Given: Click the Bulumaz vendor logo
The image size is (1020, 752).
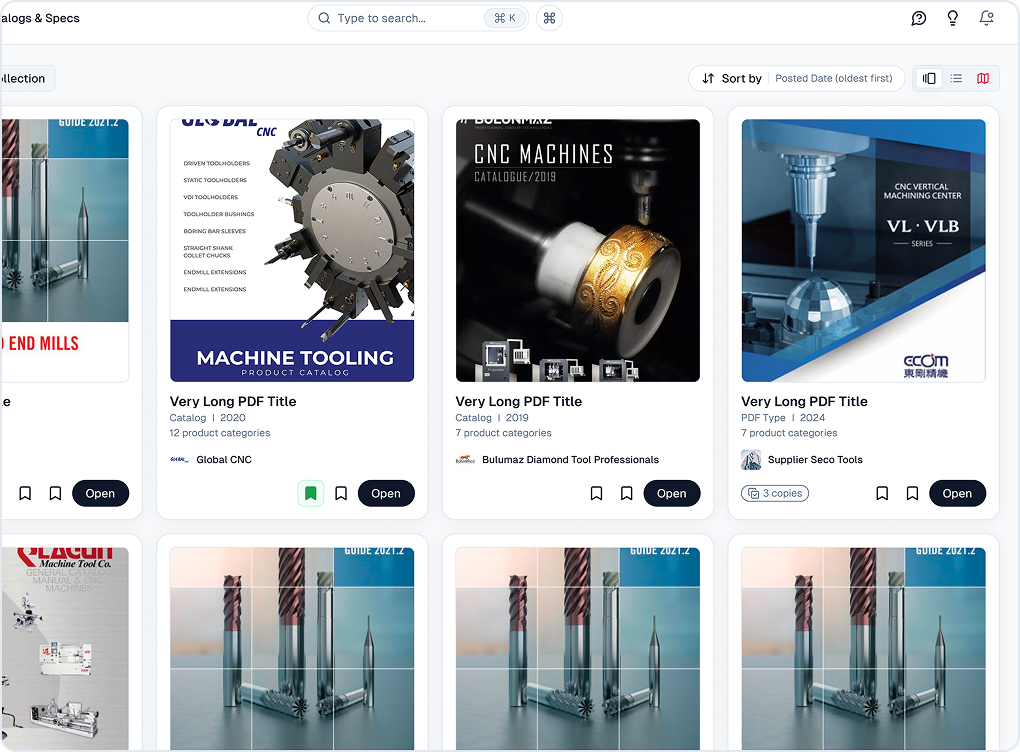Looking at the screenshot, I should click(465, 460).
